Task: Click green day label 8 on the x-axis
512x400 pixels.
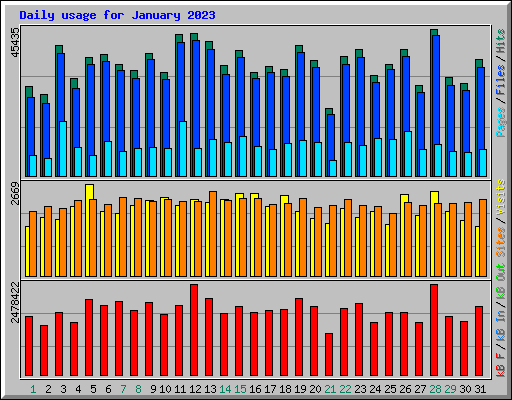Action: pos(138,389)
